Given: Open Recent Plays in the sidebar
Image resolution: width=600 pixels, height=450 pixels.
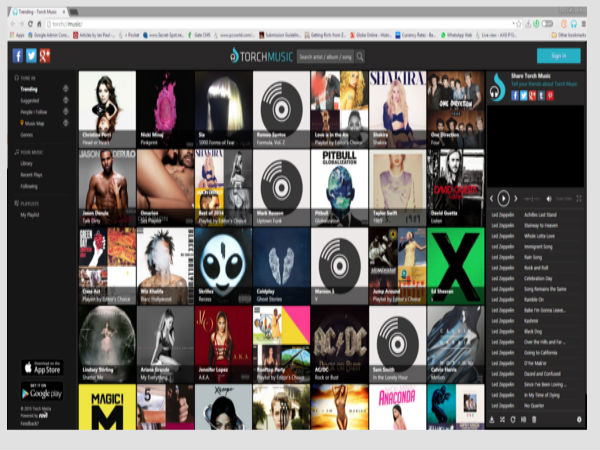Looking at the screenshot, I should click(x=31, y=175).
